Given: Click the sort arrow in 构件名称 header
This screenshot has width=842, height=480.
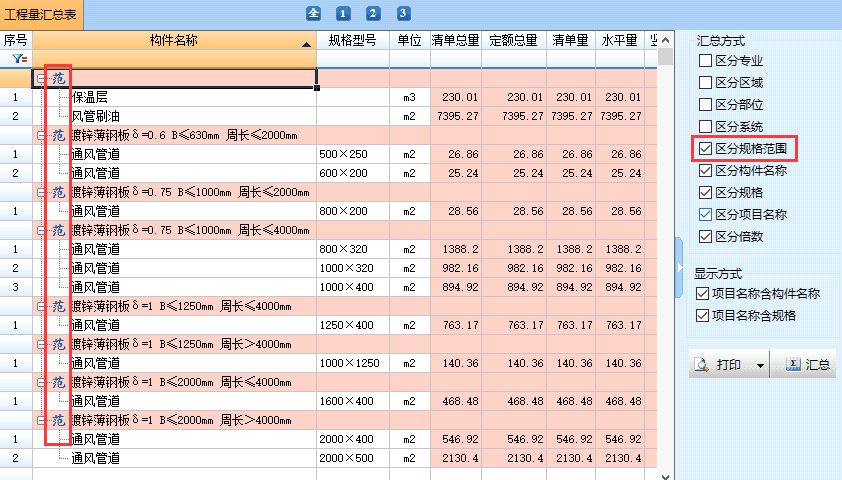Looking at the screenshot, I should tap(306, 44).
